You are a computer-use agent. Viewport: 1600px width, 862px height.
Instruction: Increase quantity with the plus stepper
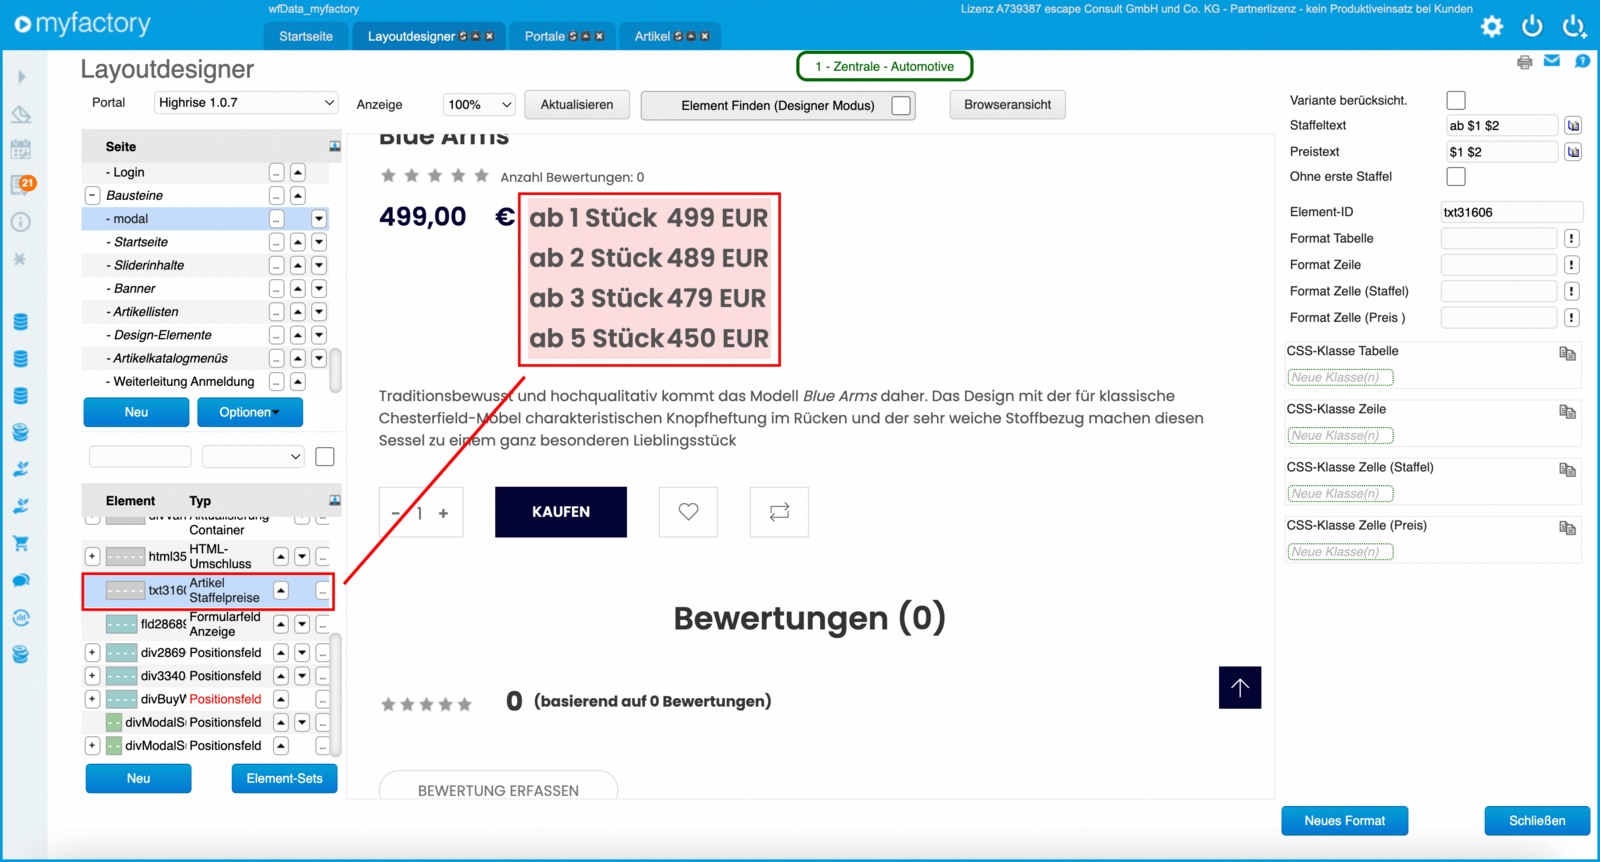point(443,513)
